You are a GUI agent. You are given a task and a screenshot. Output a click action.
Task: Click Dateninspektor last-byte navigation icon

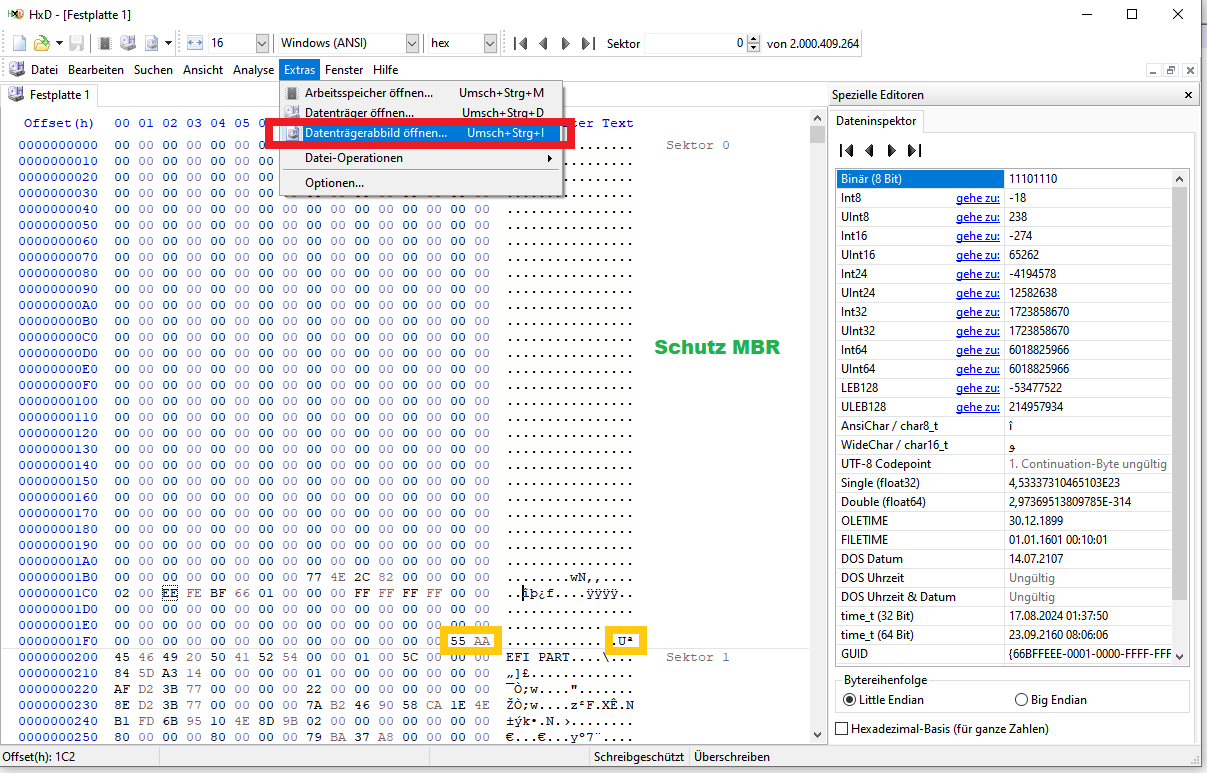pos(913,151)
